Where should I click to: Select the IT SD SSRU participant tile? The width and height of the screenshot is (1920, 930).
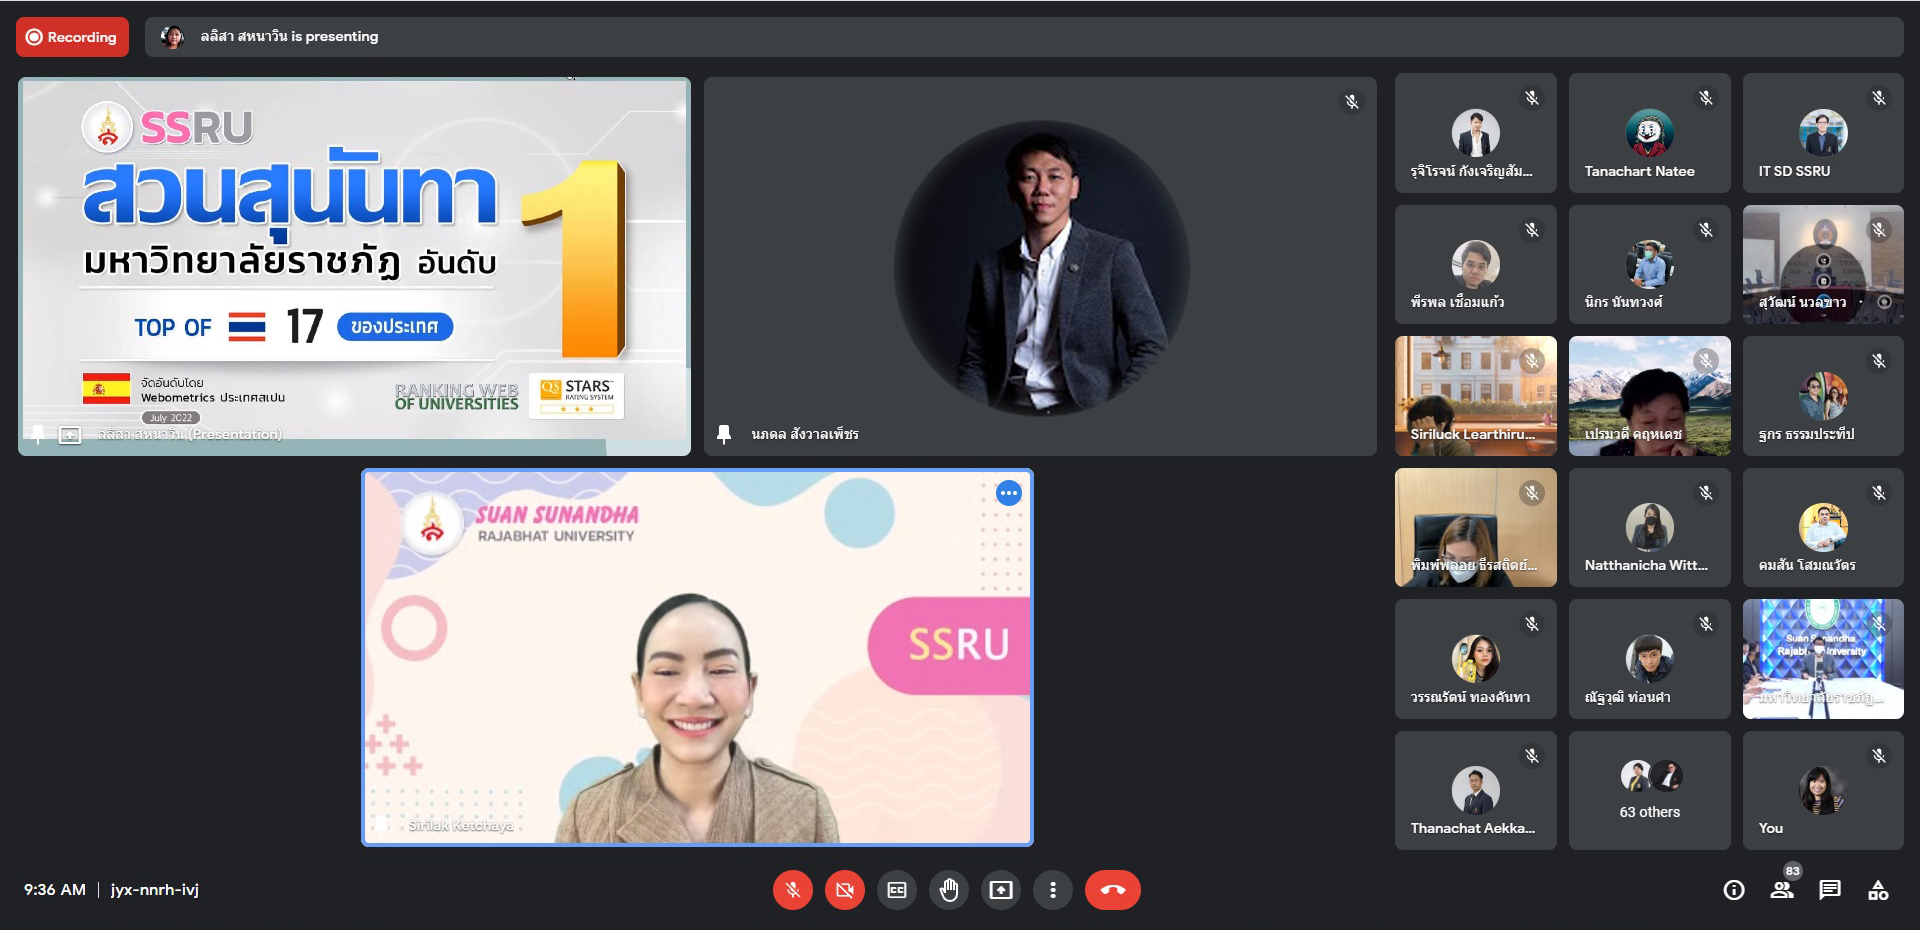(1822, 133)
